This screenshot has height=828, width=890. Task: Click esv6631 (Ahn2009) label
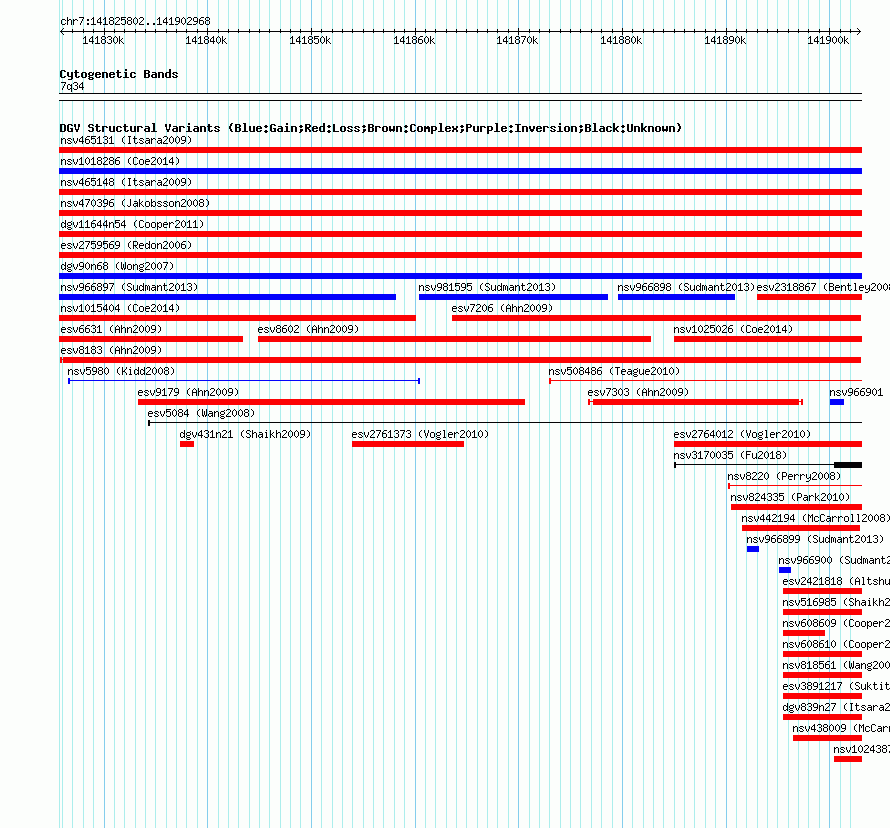(x=111, y=329)
